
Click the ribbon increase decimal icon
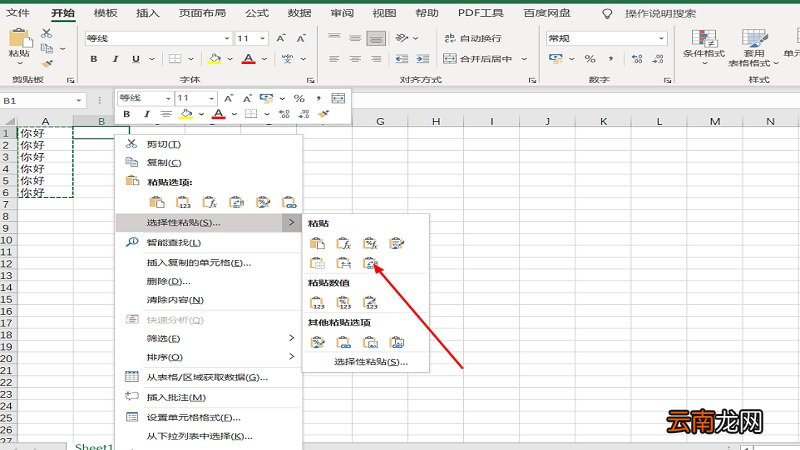(x=637, y=59)
